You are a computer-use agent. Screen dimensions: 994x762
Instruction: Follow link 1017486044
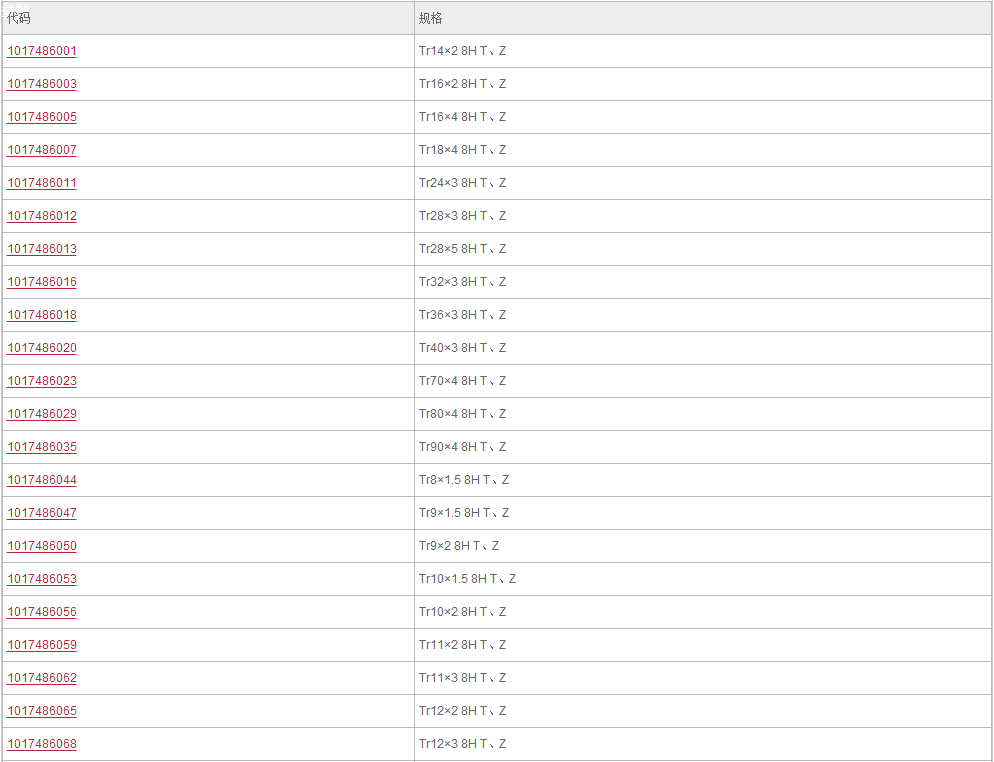tap(42, 479)
